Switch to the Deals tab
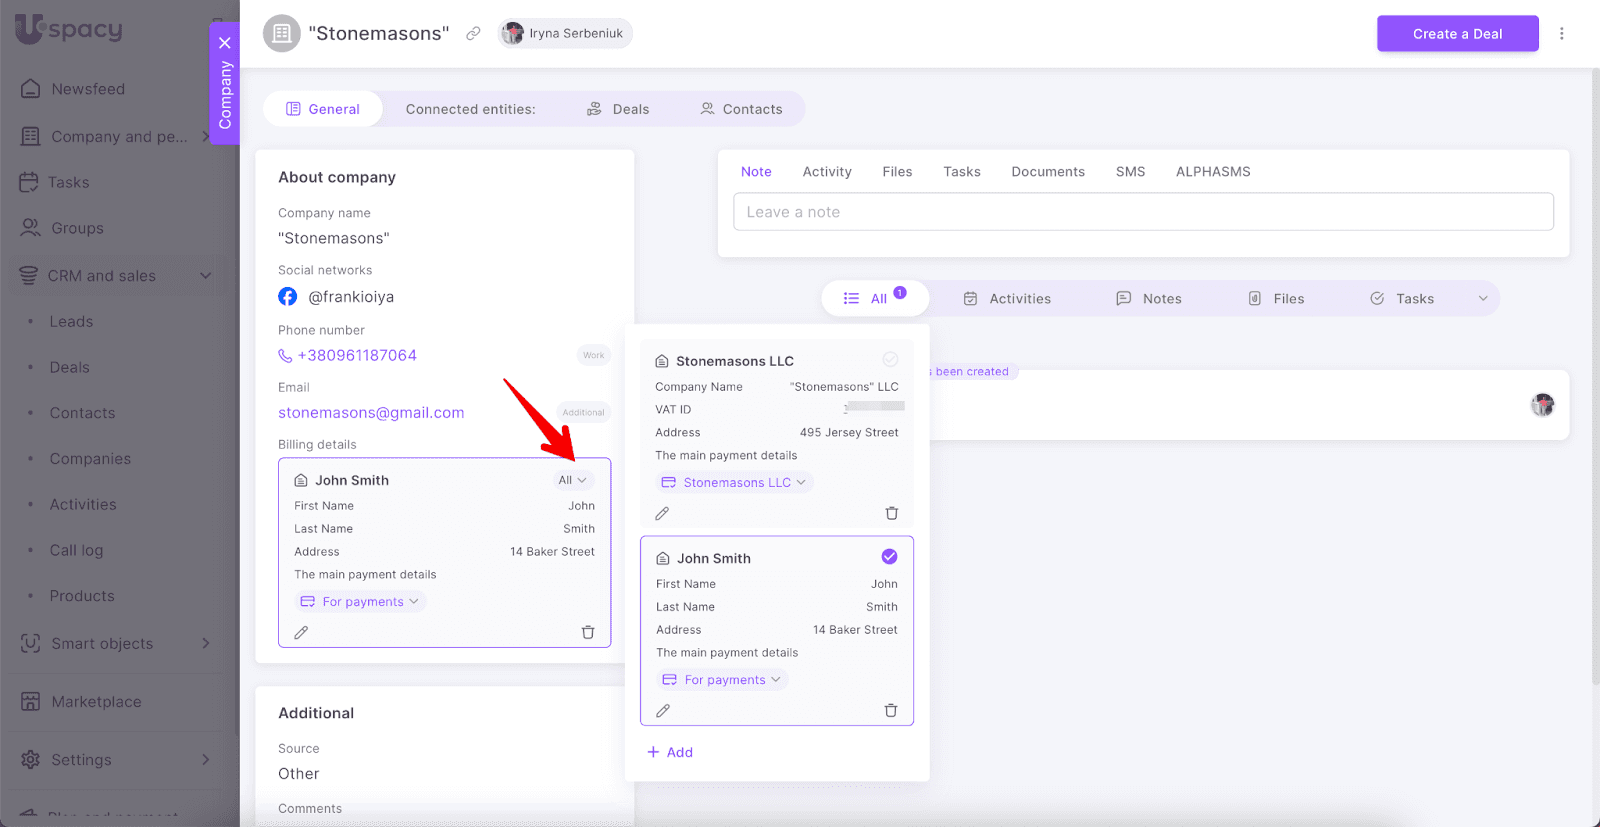This screenshot has width=1600, height=827. tap(618, 109)
